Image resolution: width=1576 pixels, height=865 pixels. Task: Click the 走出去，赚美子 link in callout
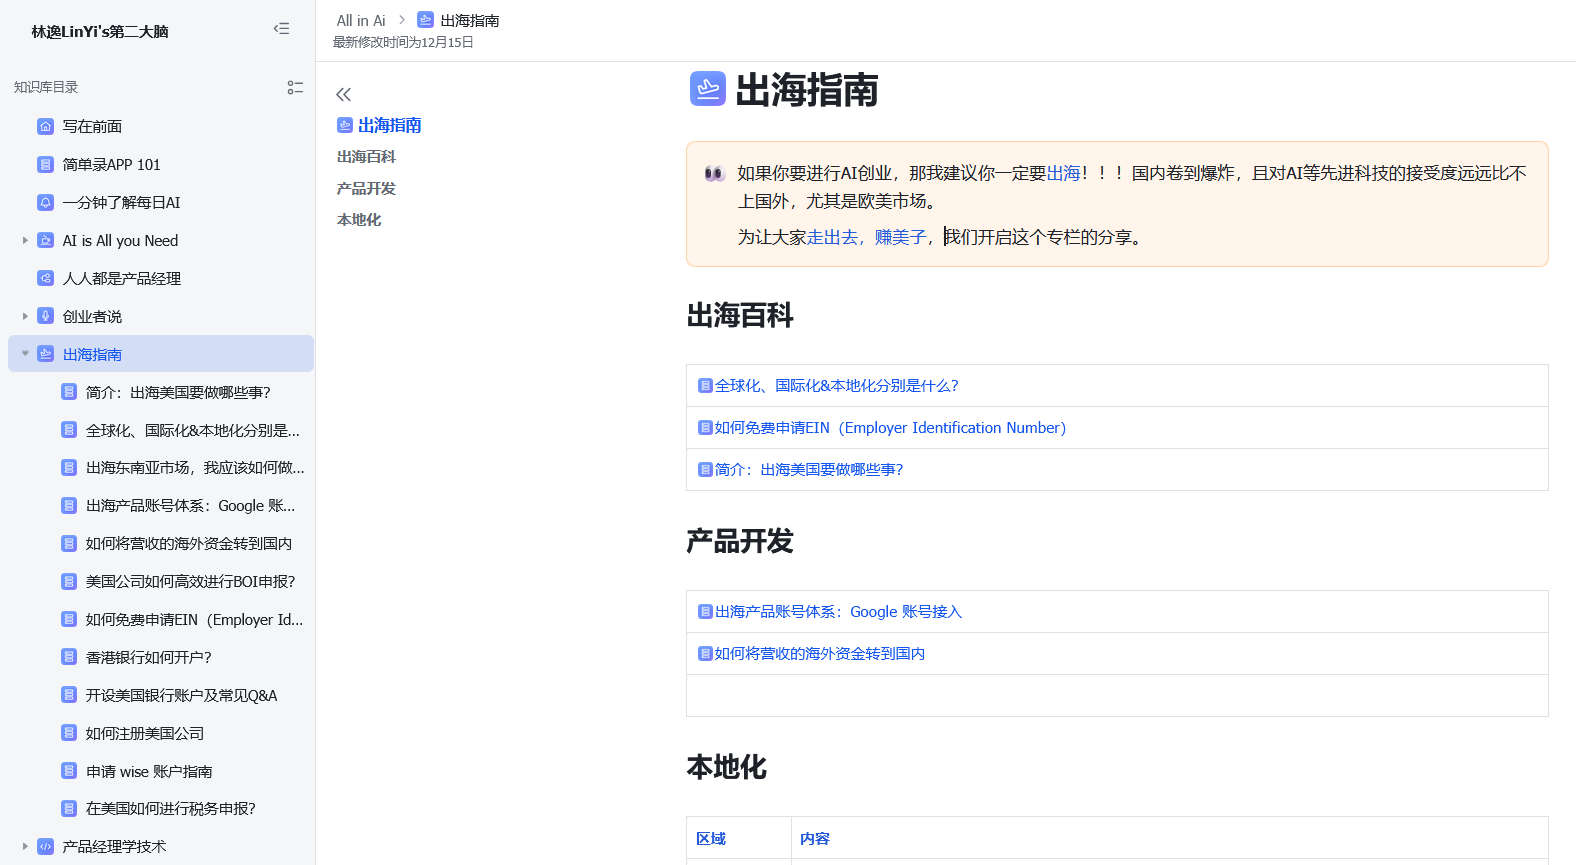click(866, 237)
